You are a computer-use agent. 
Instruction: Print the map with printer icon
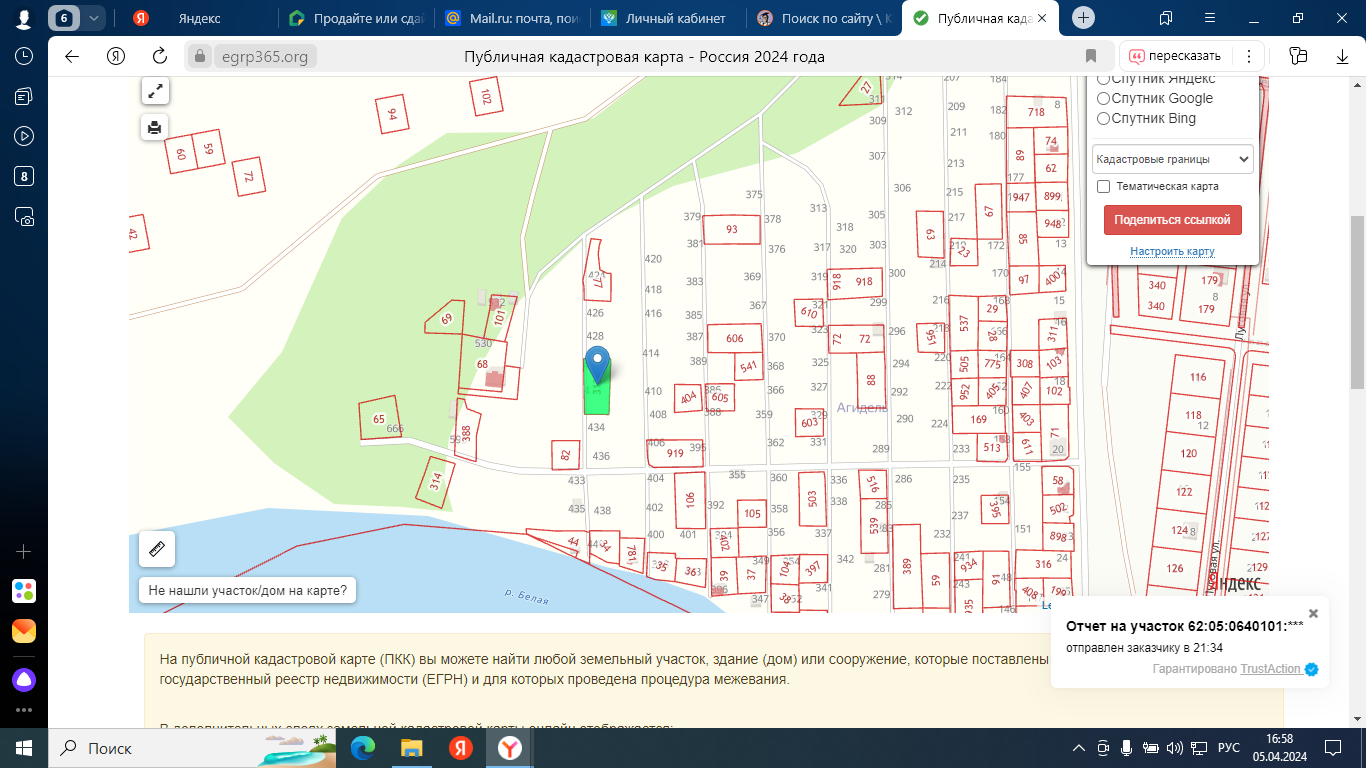click(x=155, y=127)
